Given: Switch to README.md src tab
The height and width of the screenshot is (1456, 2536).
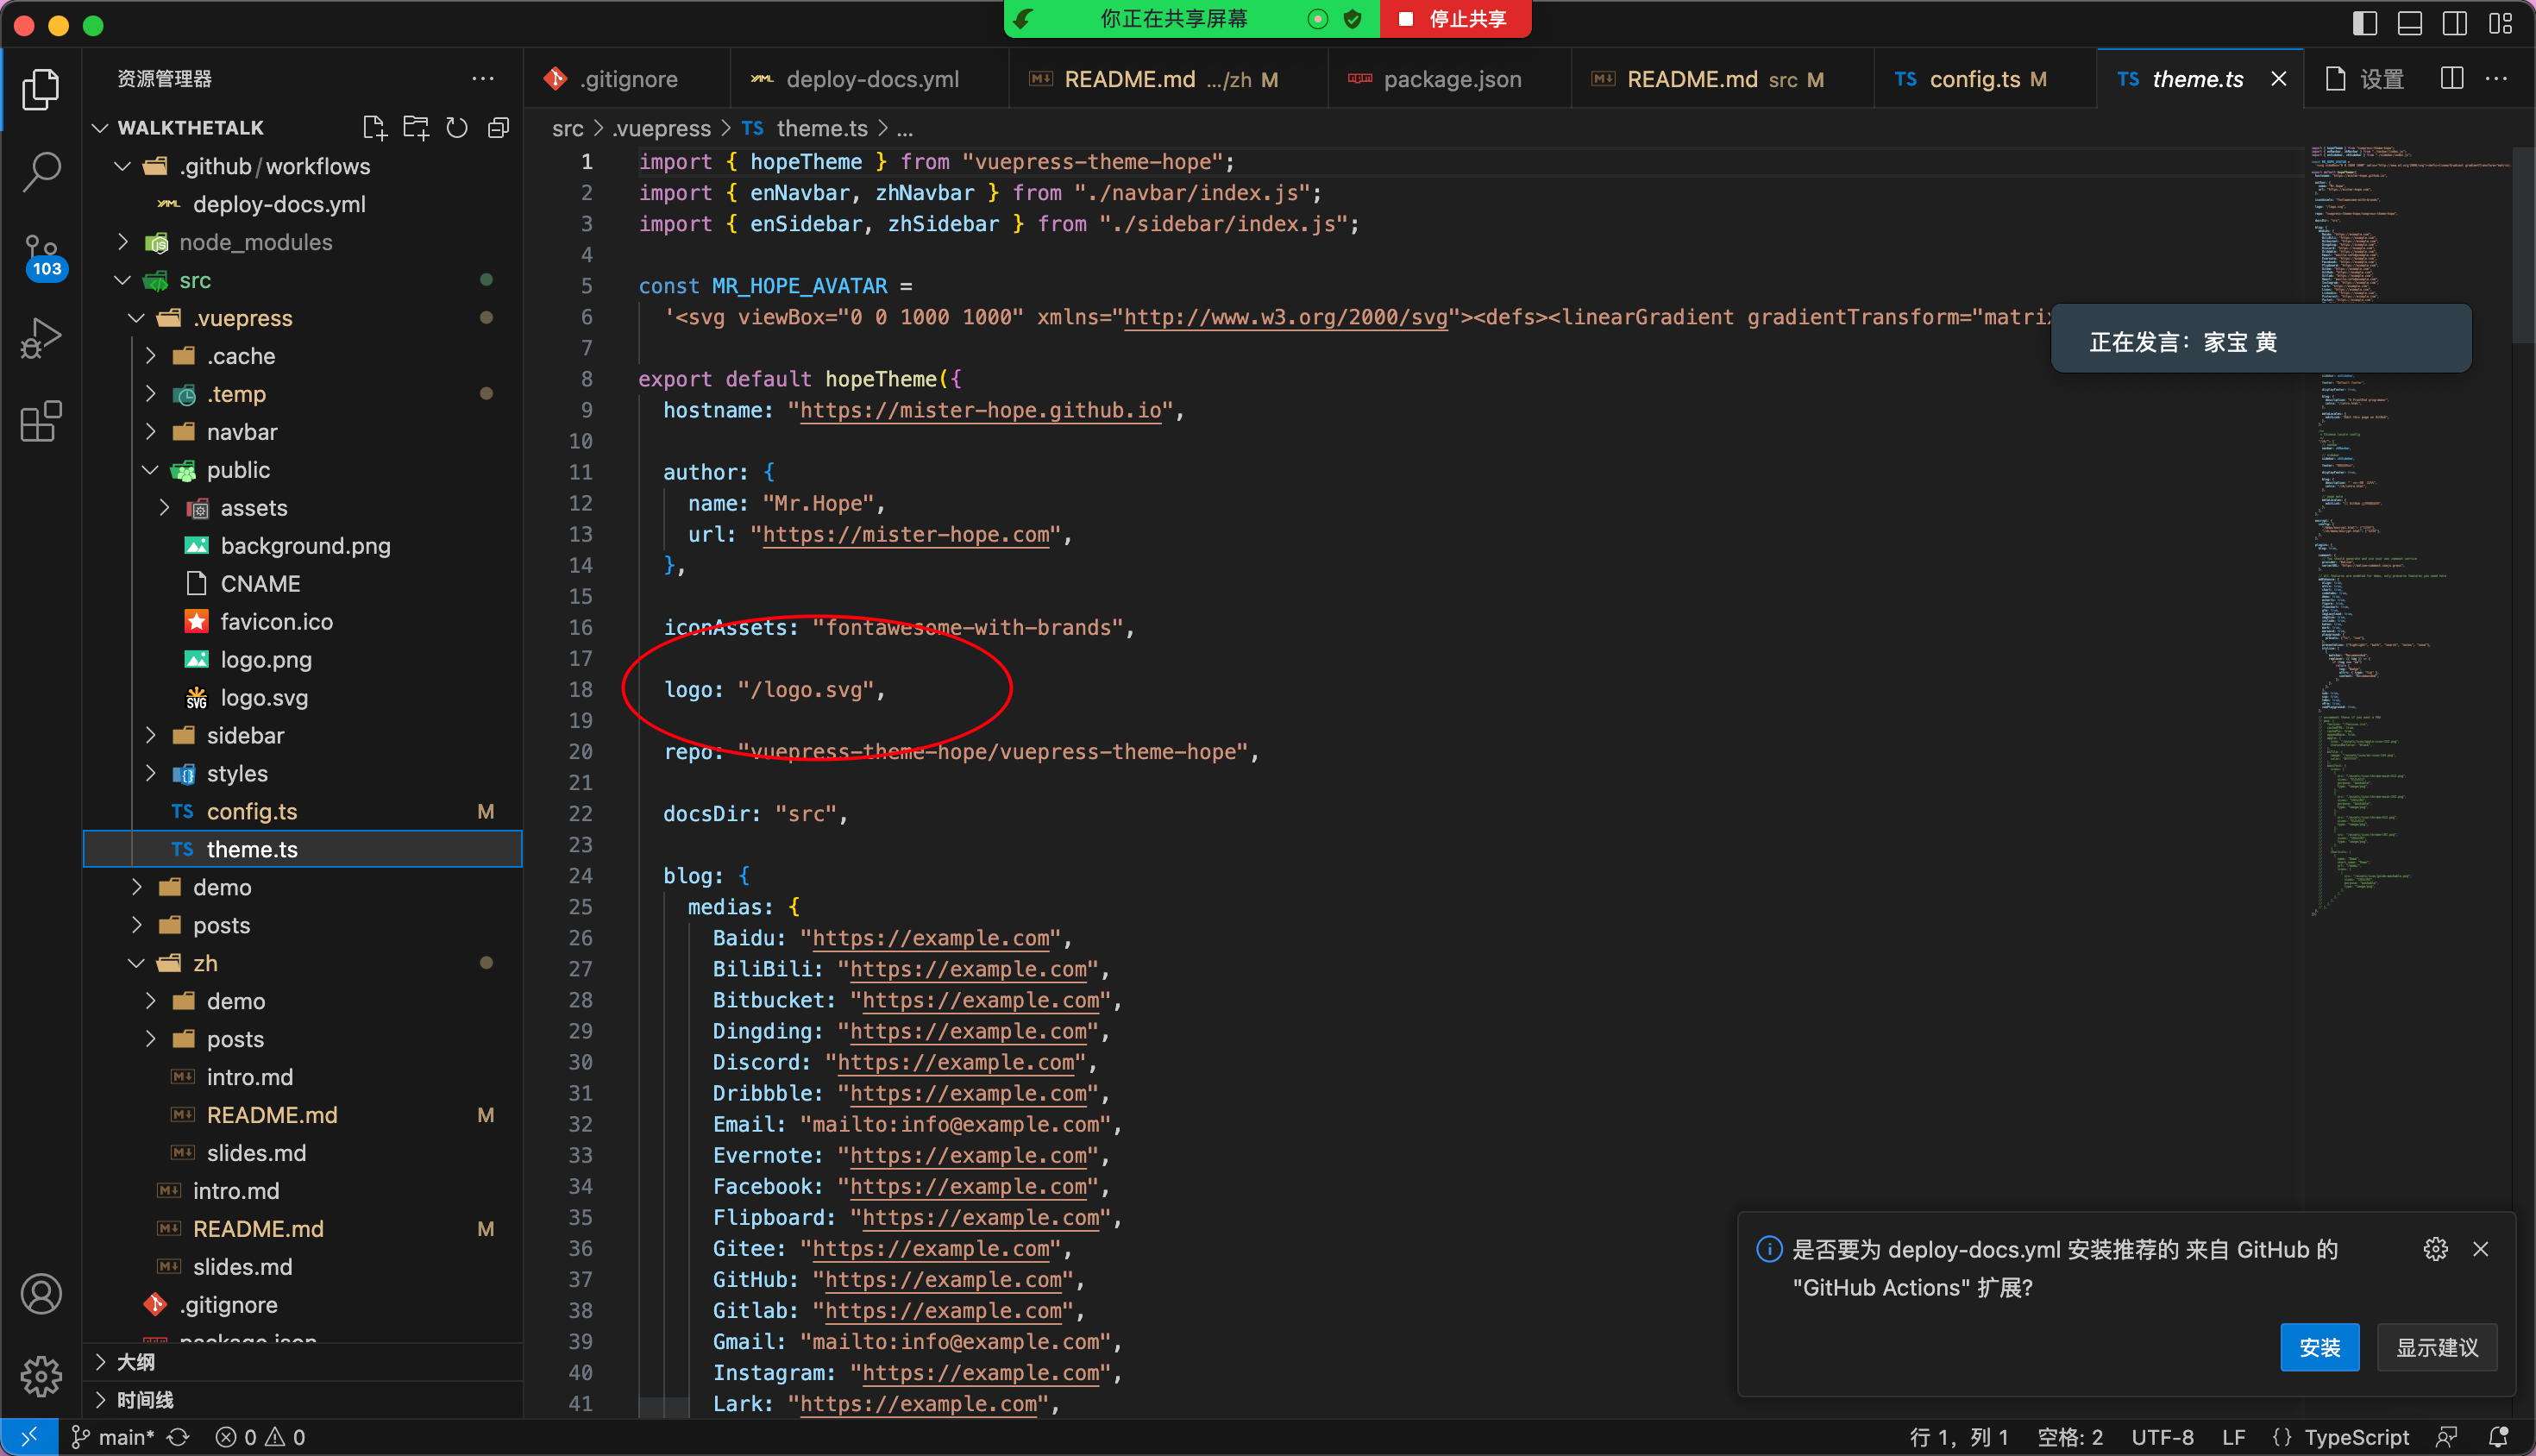Looking at the screenshot, I should point(1722,79).
